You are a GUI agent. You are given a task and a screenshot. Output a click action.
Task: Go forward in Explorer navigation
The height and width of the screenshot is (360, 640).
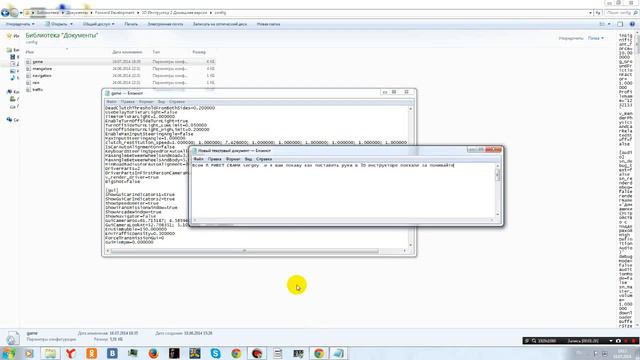tap(14, 13)
